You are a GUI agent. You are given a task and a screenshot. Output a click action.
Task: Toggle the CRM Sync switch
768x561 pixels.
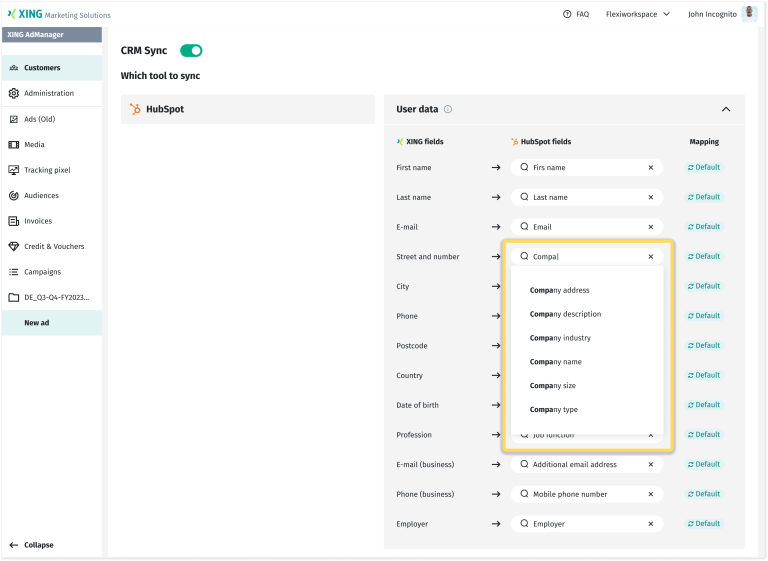(x=191, y=50)
